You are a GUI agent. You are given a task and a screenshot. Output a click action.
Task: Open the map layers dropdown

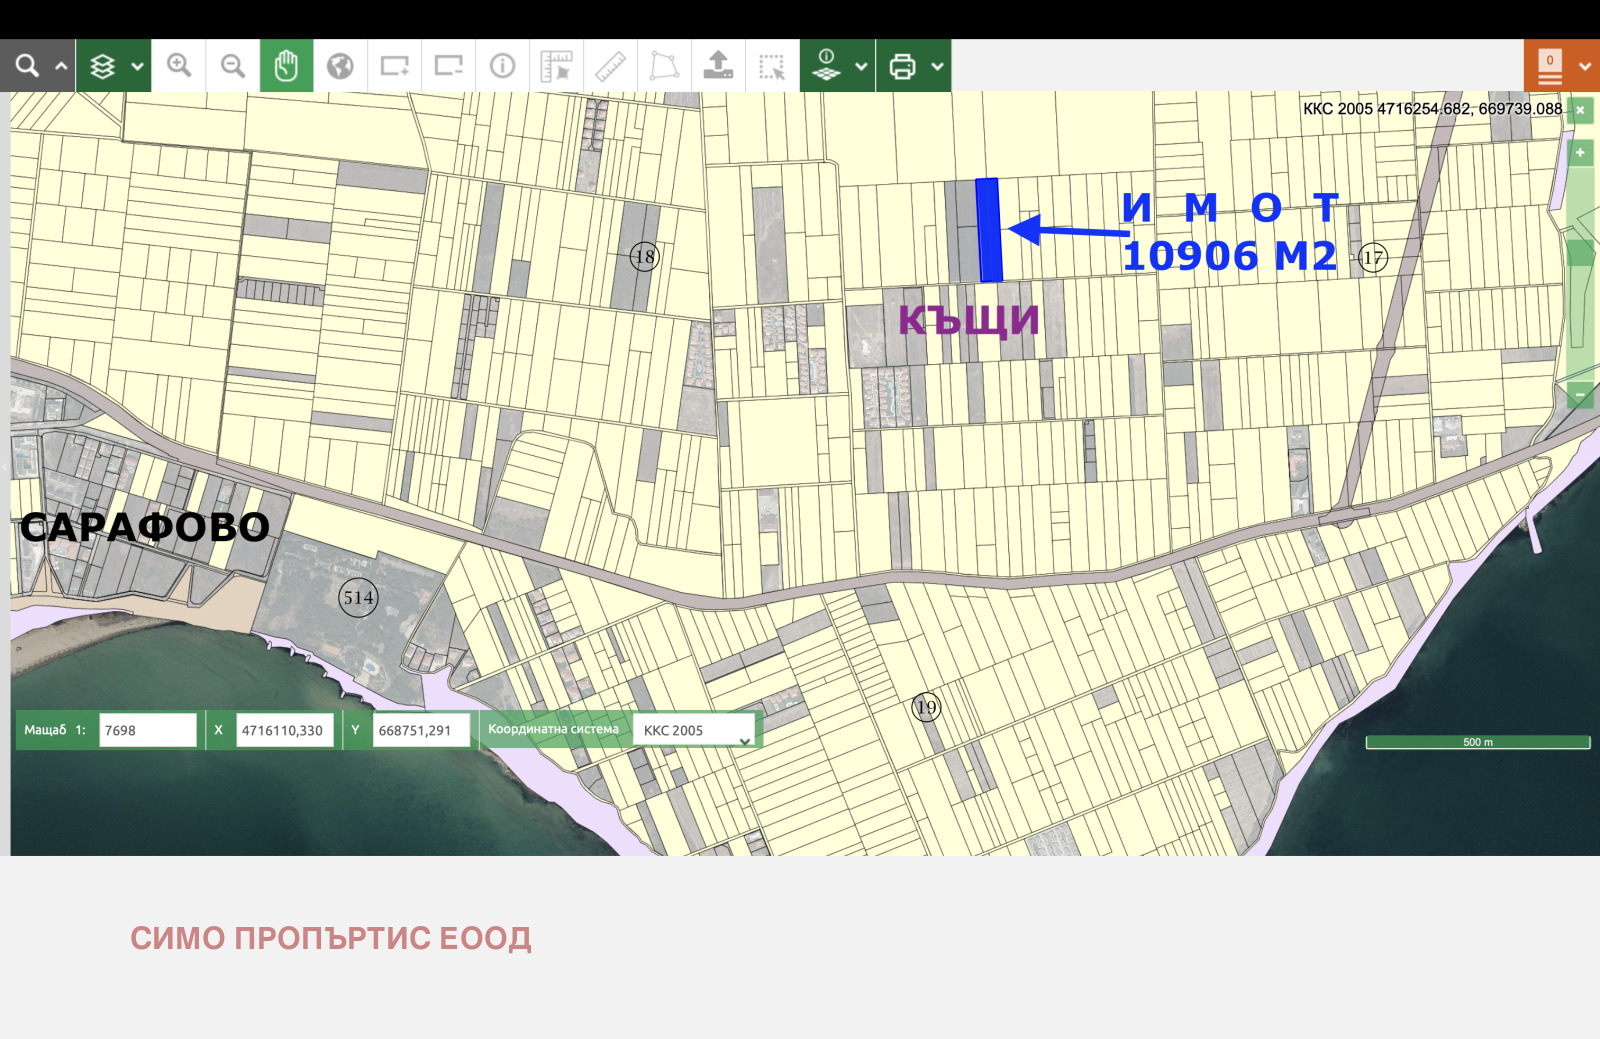[114, 66]
